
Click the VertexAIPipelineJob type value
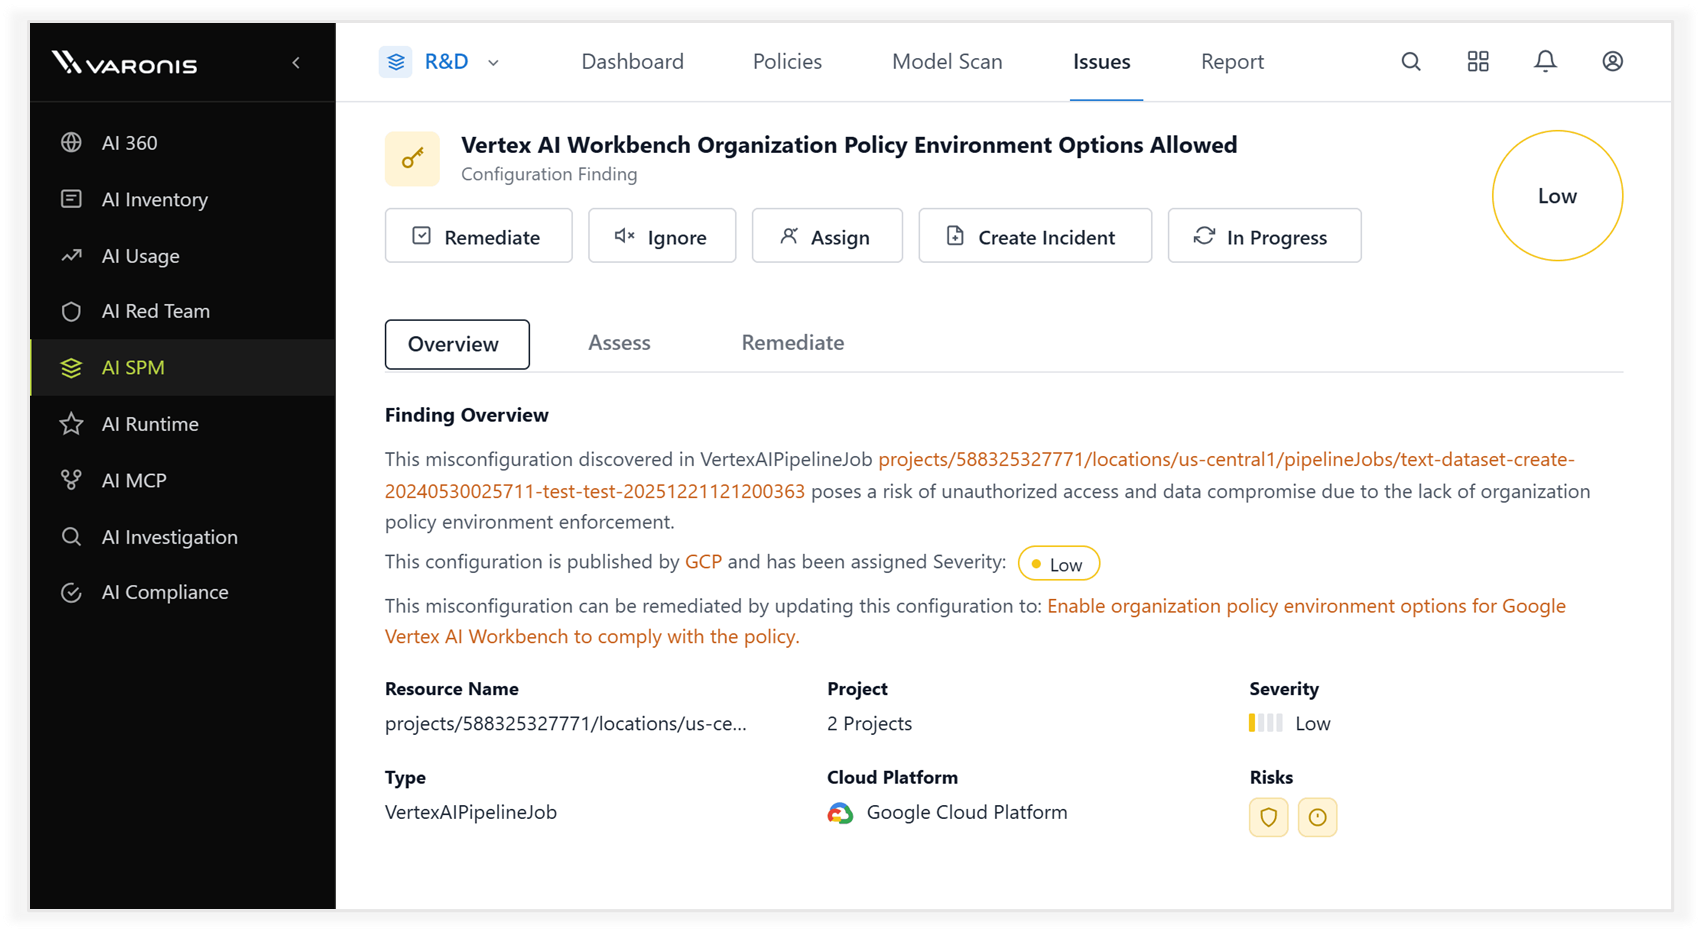tap(470, 812)
